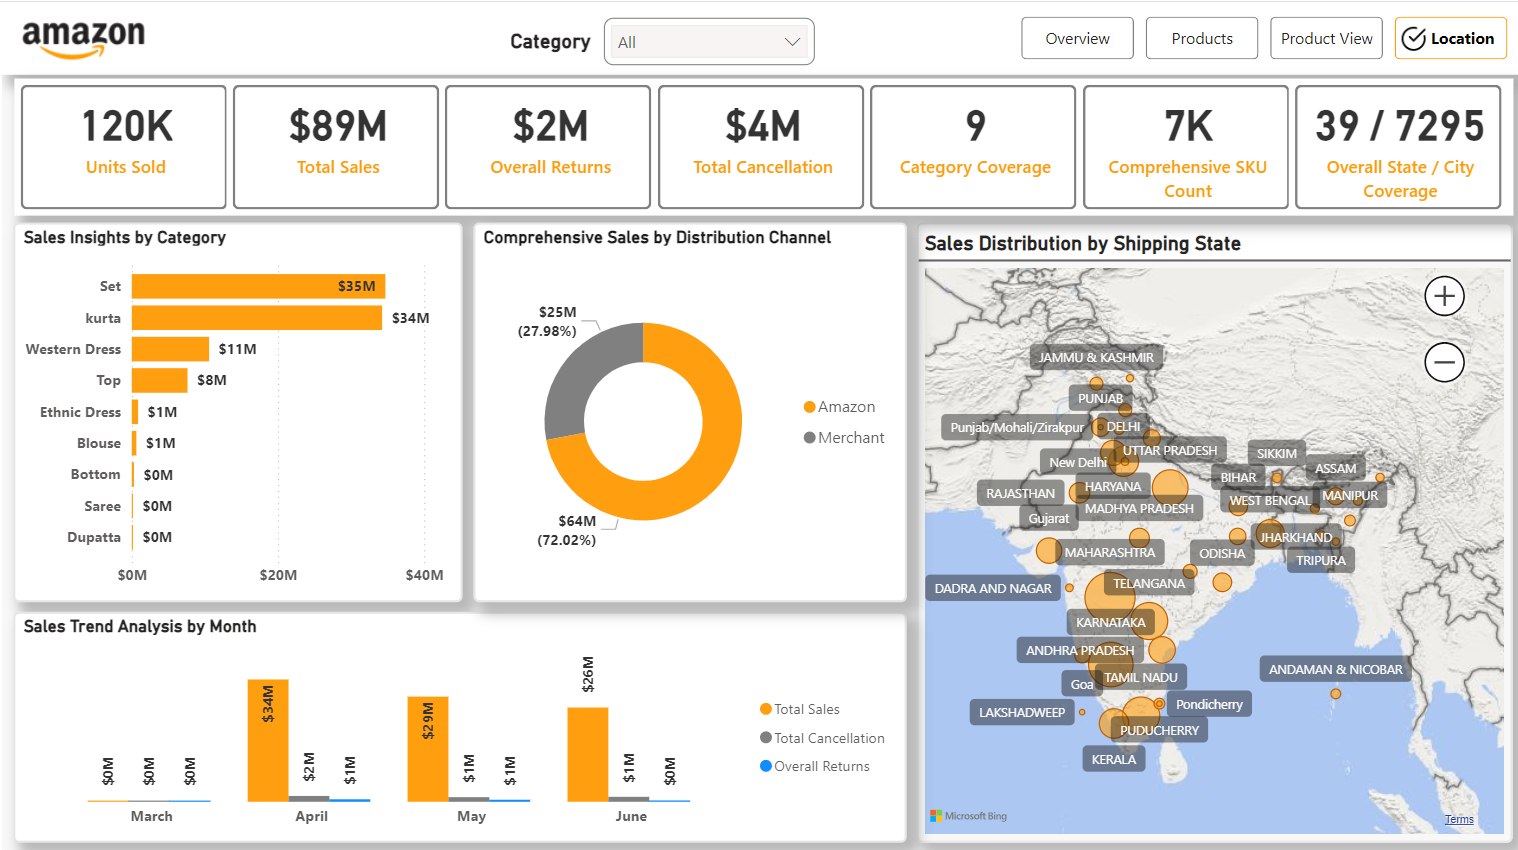Click the Overall Returns legend marker

point(766,766)
